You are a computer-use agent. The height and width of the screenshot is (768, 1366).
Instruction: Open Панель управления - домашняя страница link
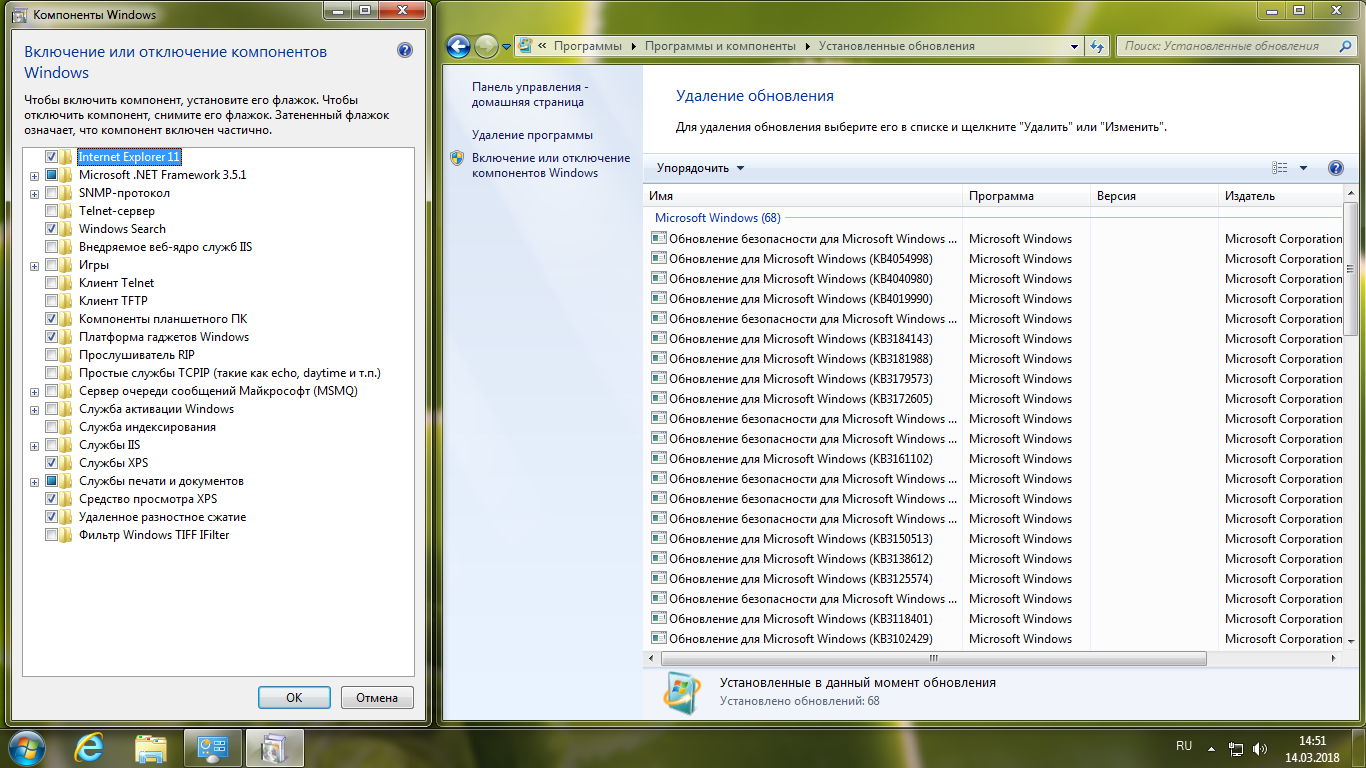tap(529, 94)
